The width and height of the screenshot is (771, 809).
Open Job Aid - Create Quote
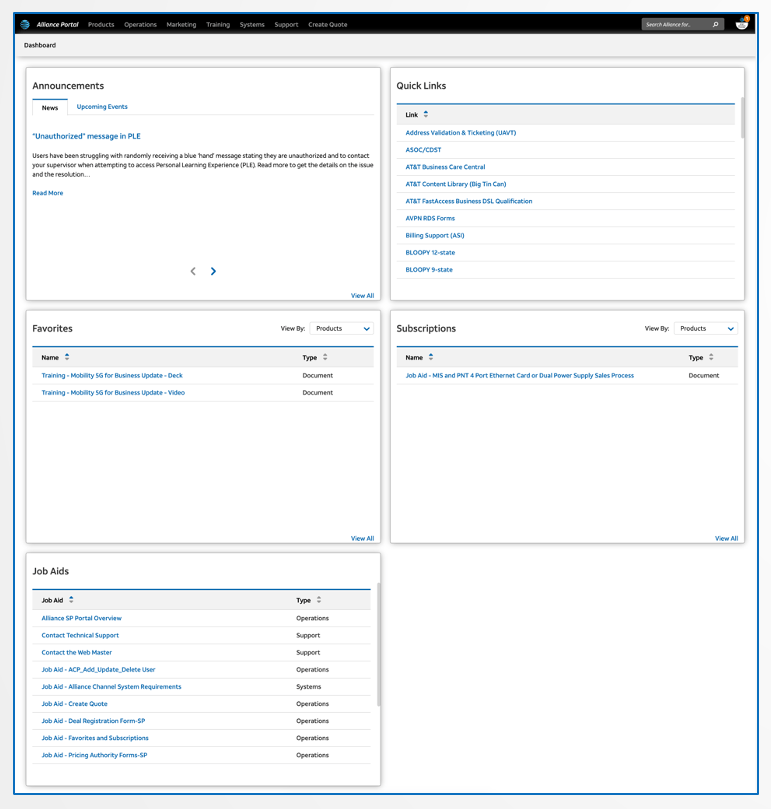click(74, 704)
